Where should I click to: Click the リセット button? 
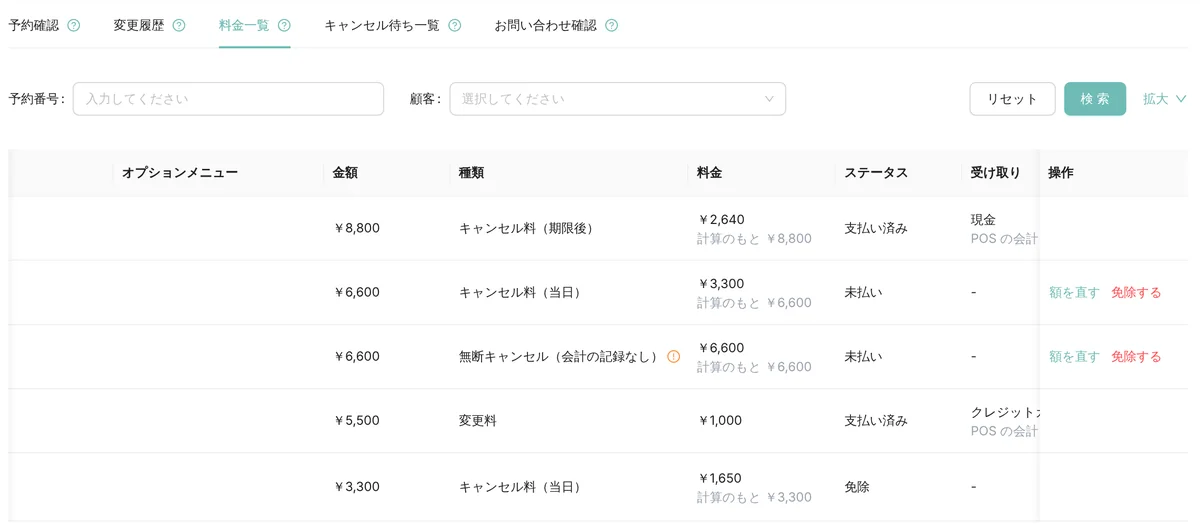pos(1012,99)
